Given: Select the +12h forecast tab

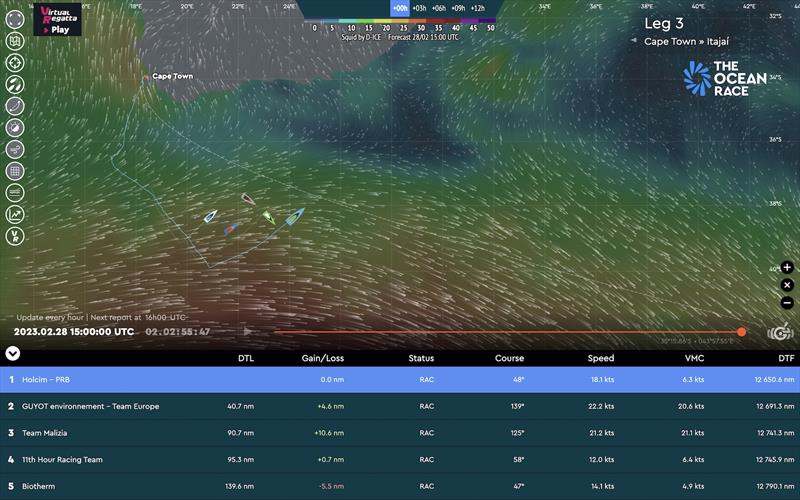Looking at the screenshot, I should [478, 8].
